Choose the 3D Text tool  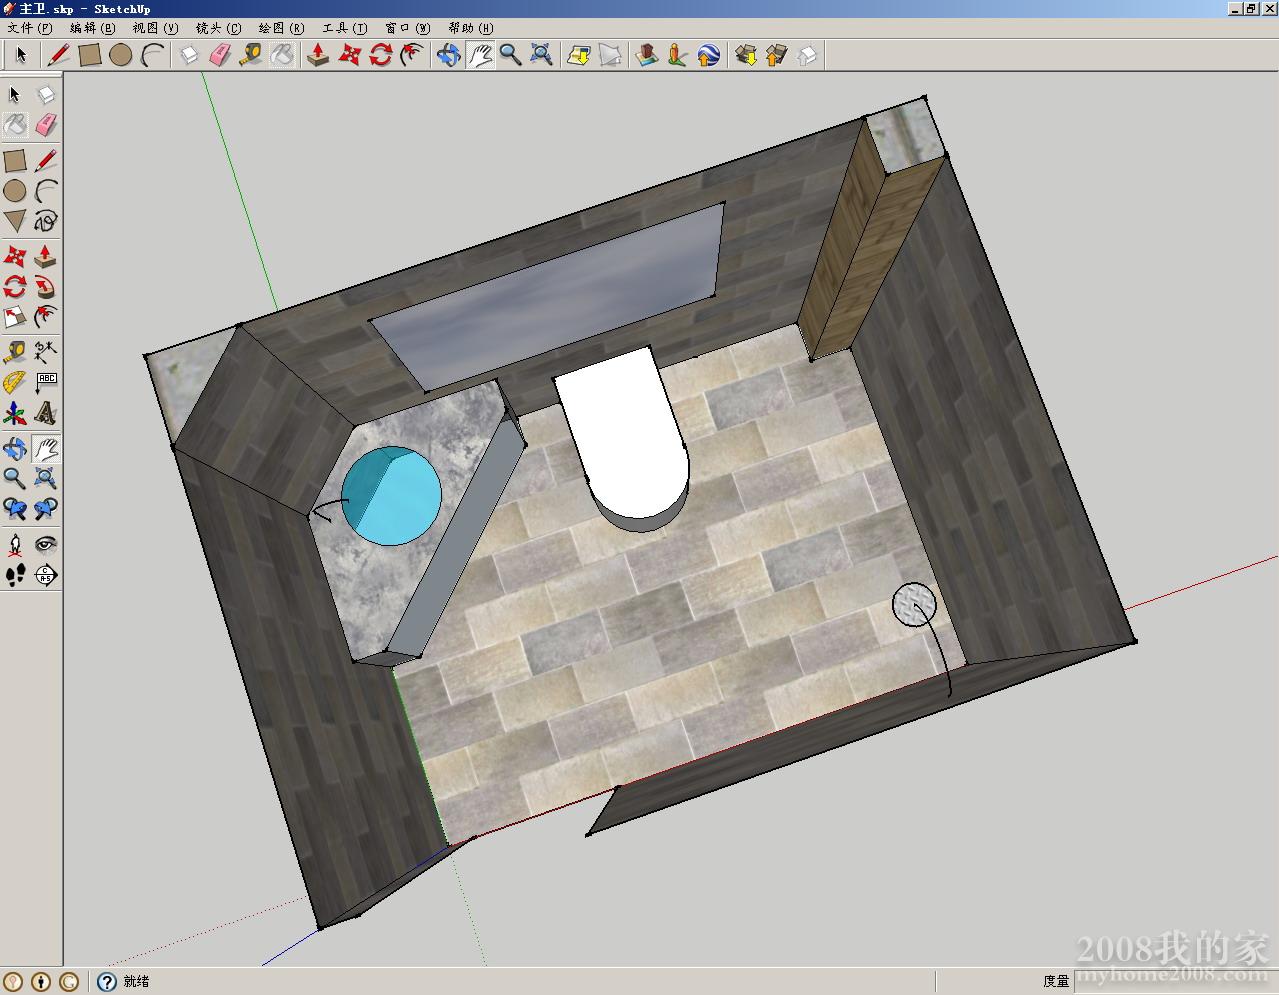click(x=46, y=413)
